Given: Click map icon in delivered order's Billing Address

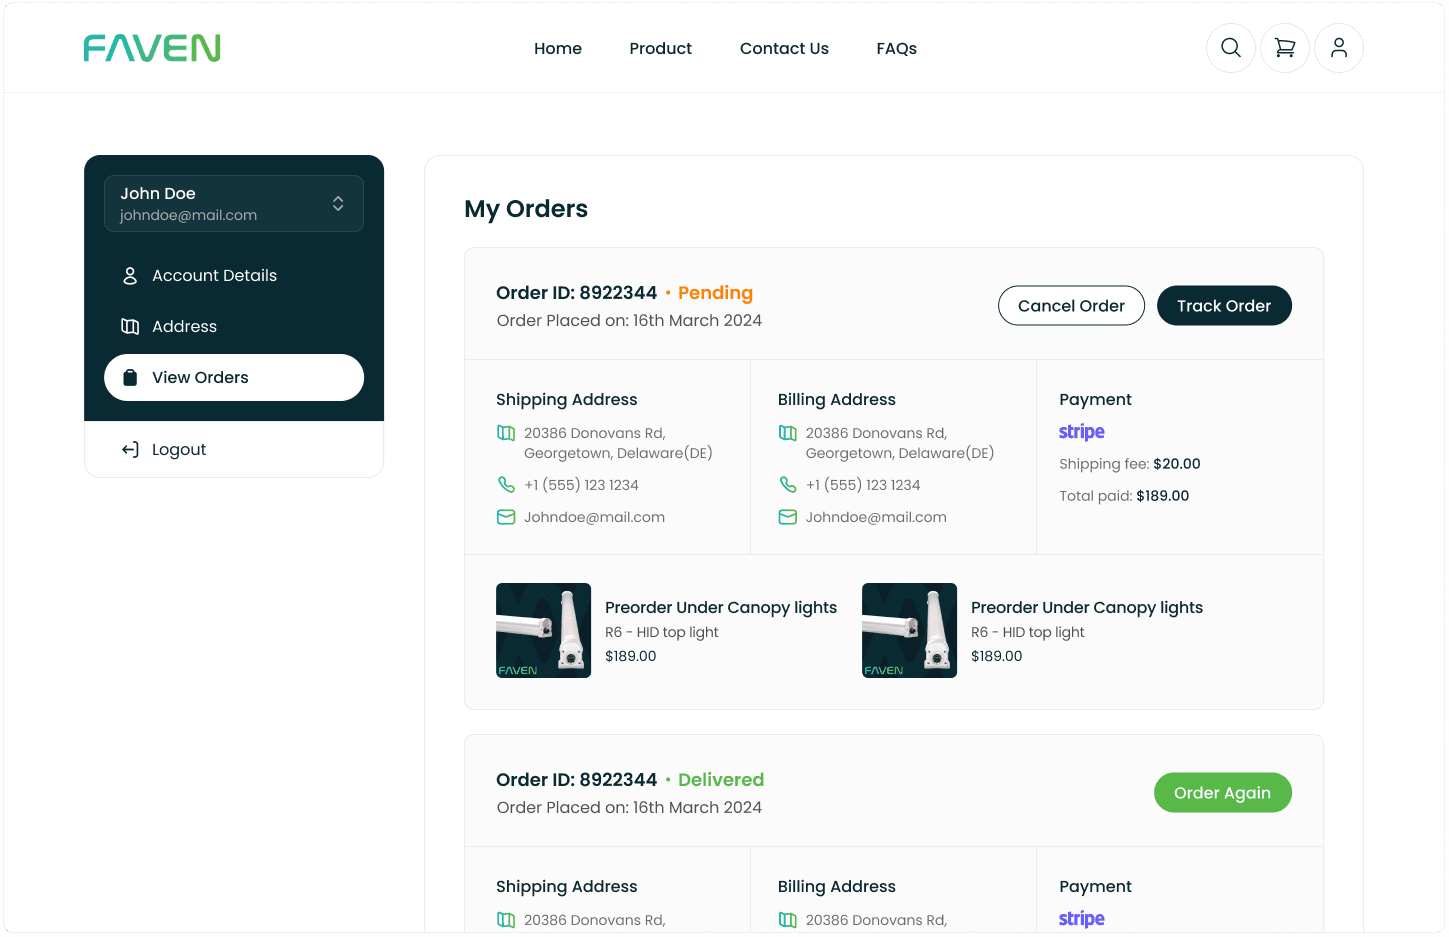Looking at the screenshot, I should pos(788,920).
